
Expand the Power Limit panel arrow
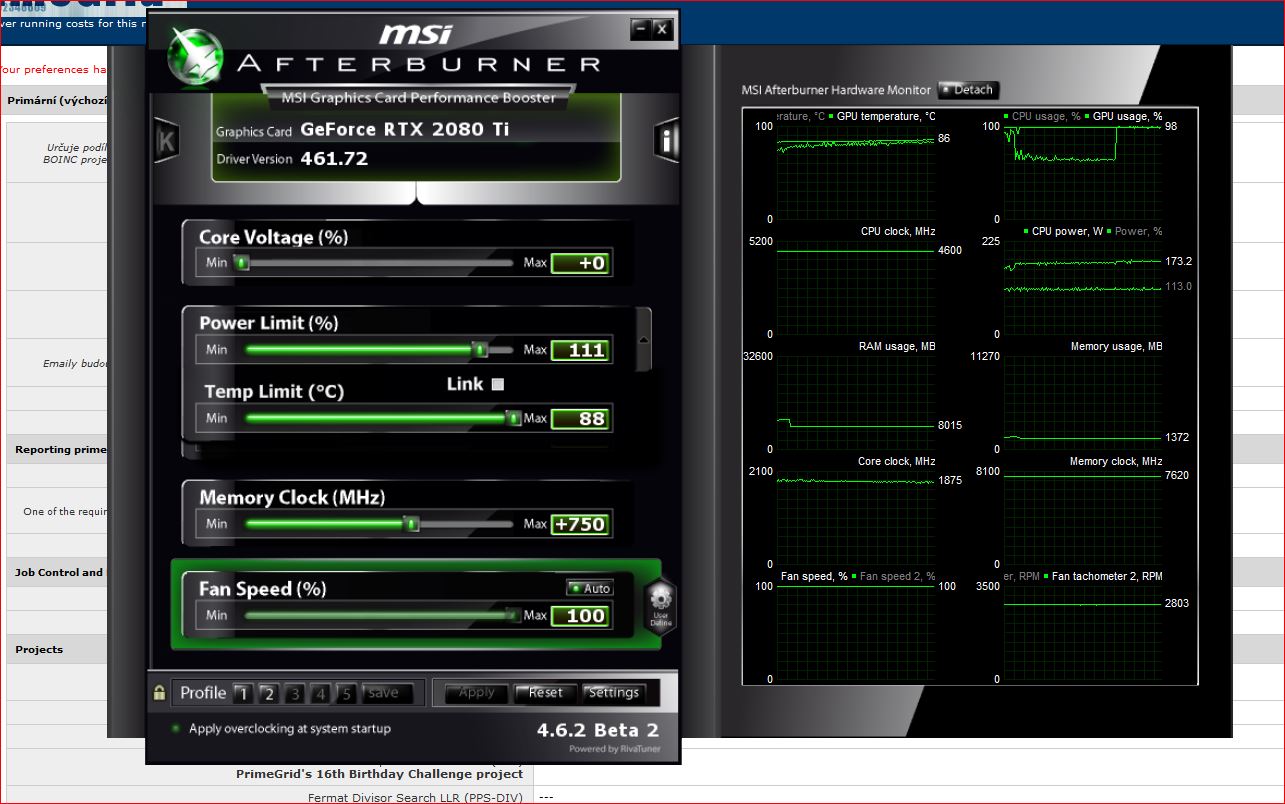[x=643, y=339]
